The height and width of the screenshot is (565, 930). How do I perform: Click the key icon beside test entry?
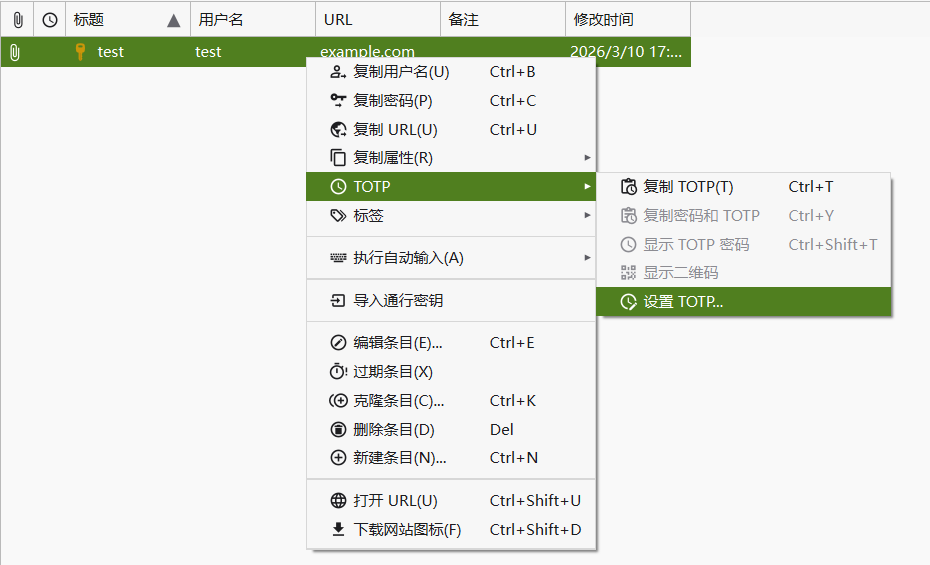pyautogui.click(x=81, y=52)
